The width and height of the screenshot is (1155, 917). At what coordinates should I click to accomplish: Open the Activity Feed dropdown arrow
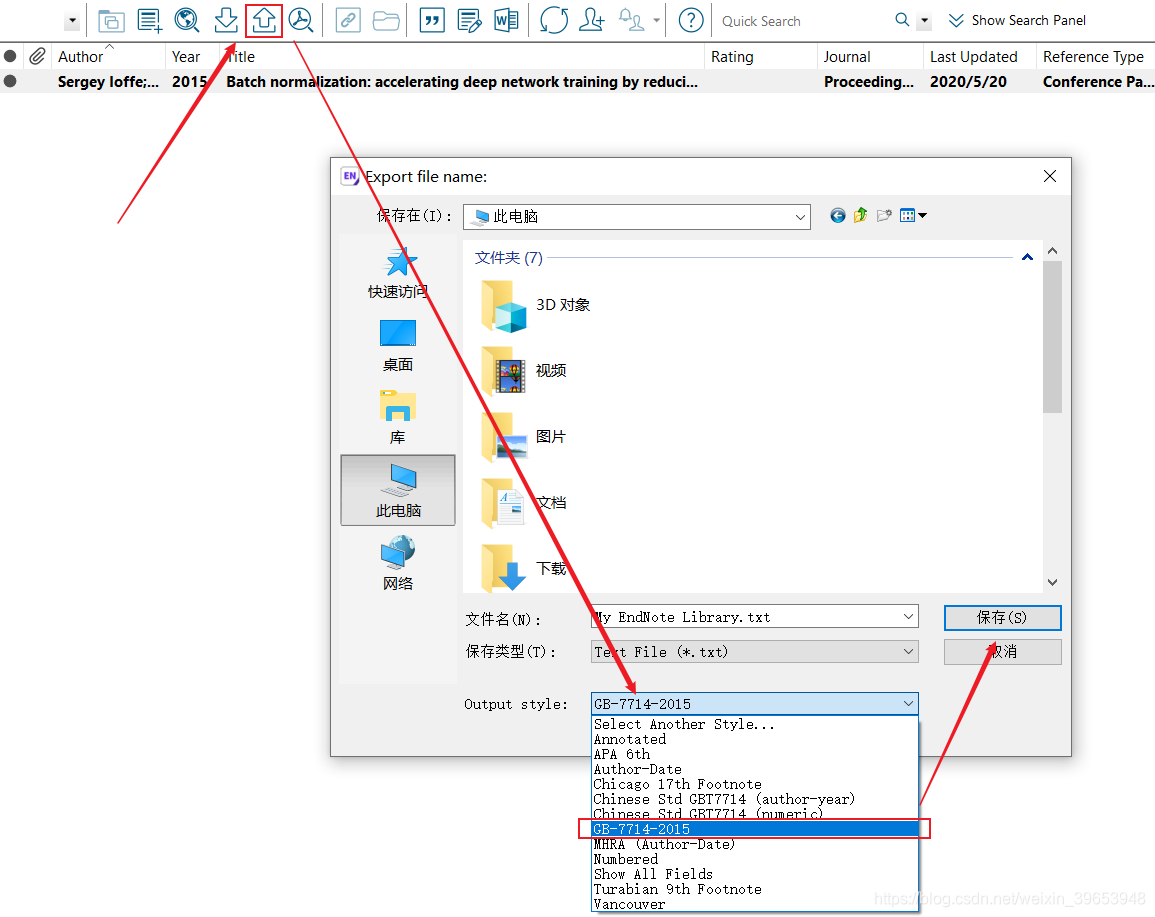click(656, 21)
